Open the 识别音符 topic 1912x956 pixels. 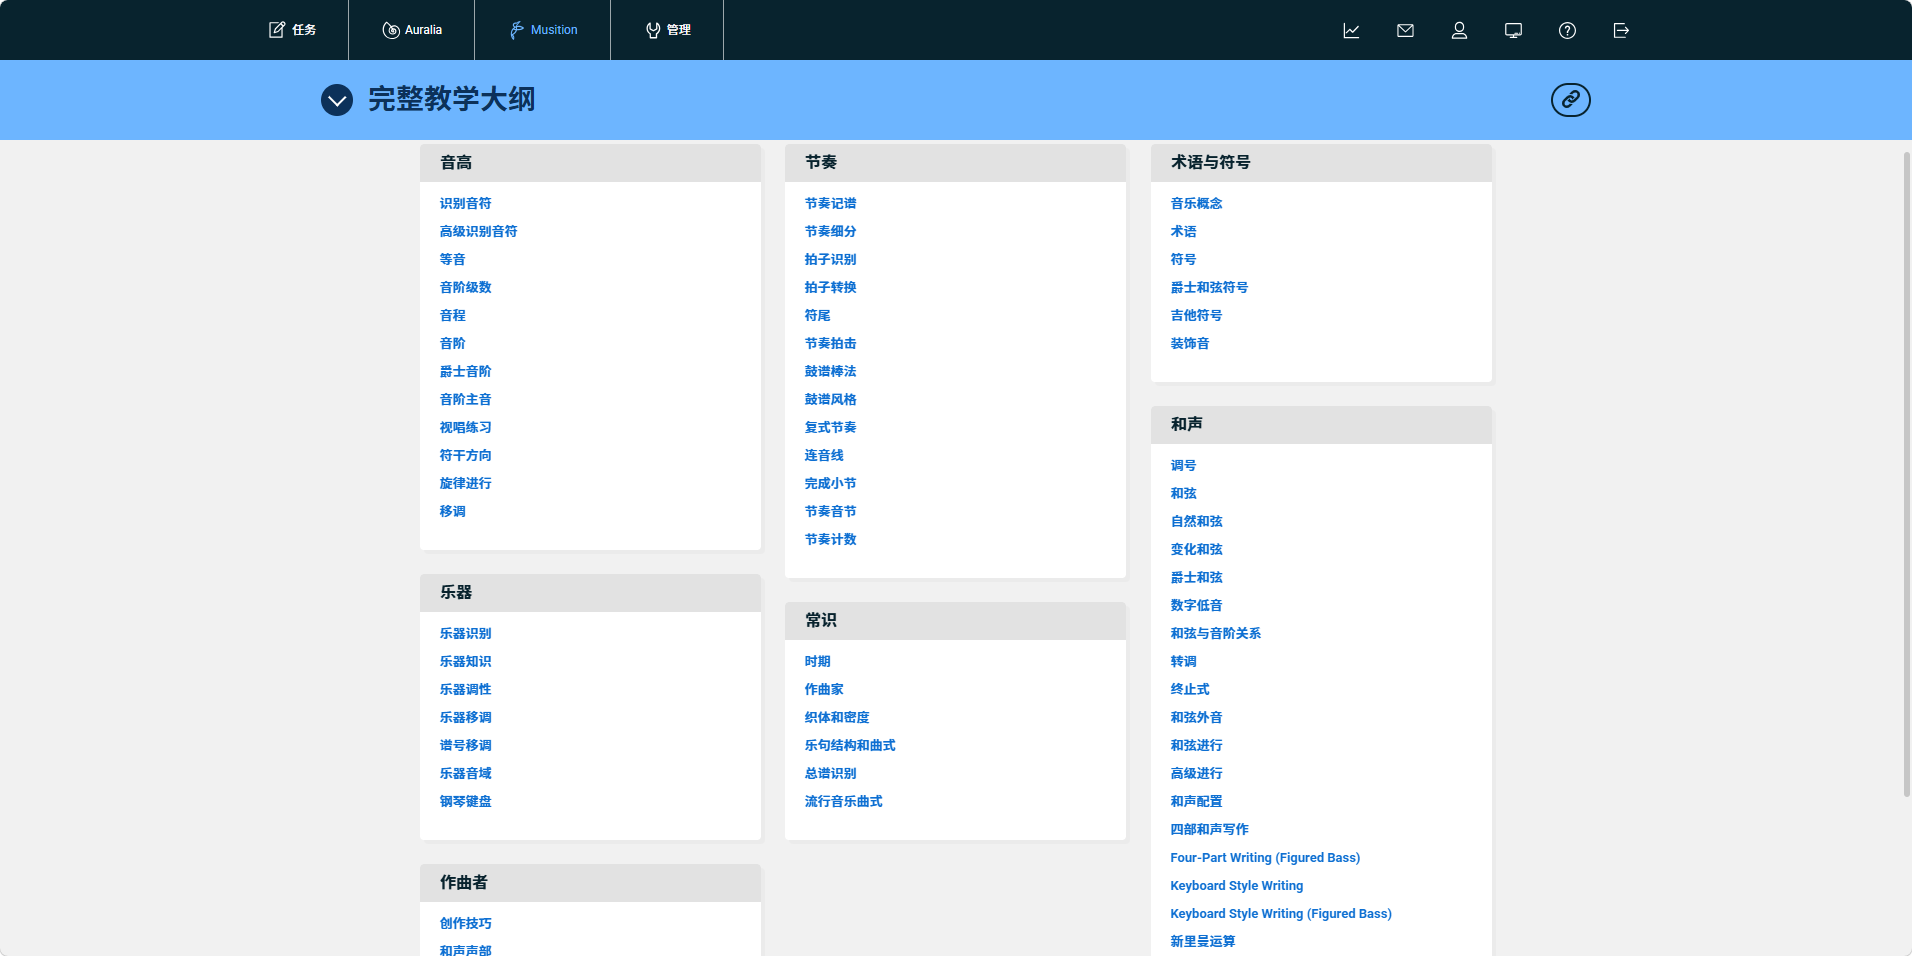[465, 203]
